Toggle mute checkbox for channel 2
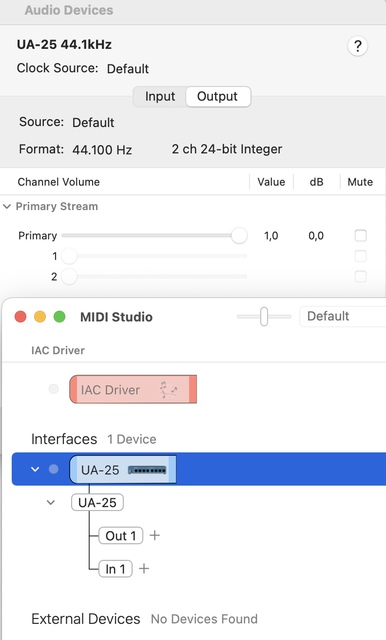This screenshot has width=386, height=640. pos(360,276)
